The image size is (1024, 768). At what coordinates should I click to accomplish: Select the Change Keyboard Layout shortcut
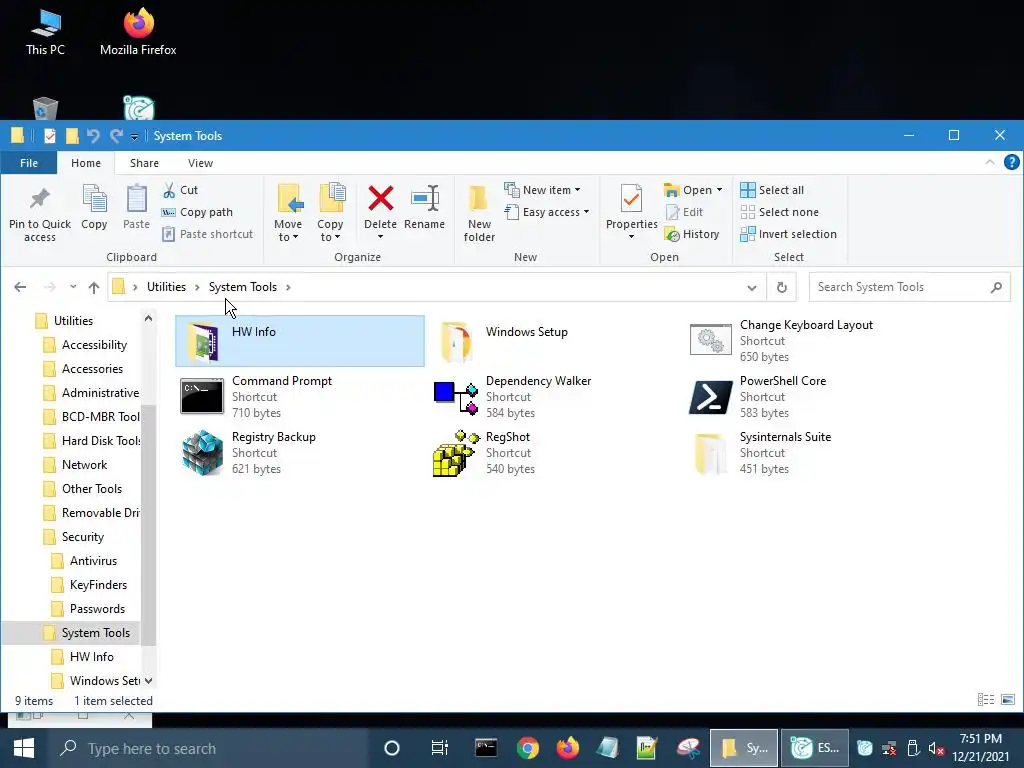pos(807,340)
